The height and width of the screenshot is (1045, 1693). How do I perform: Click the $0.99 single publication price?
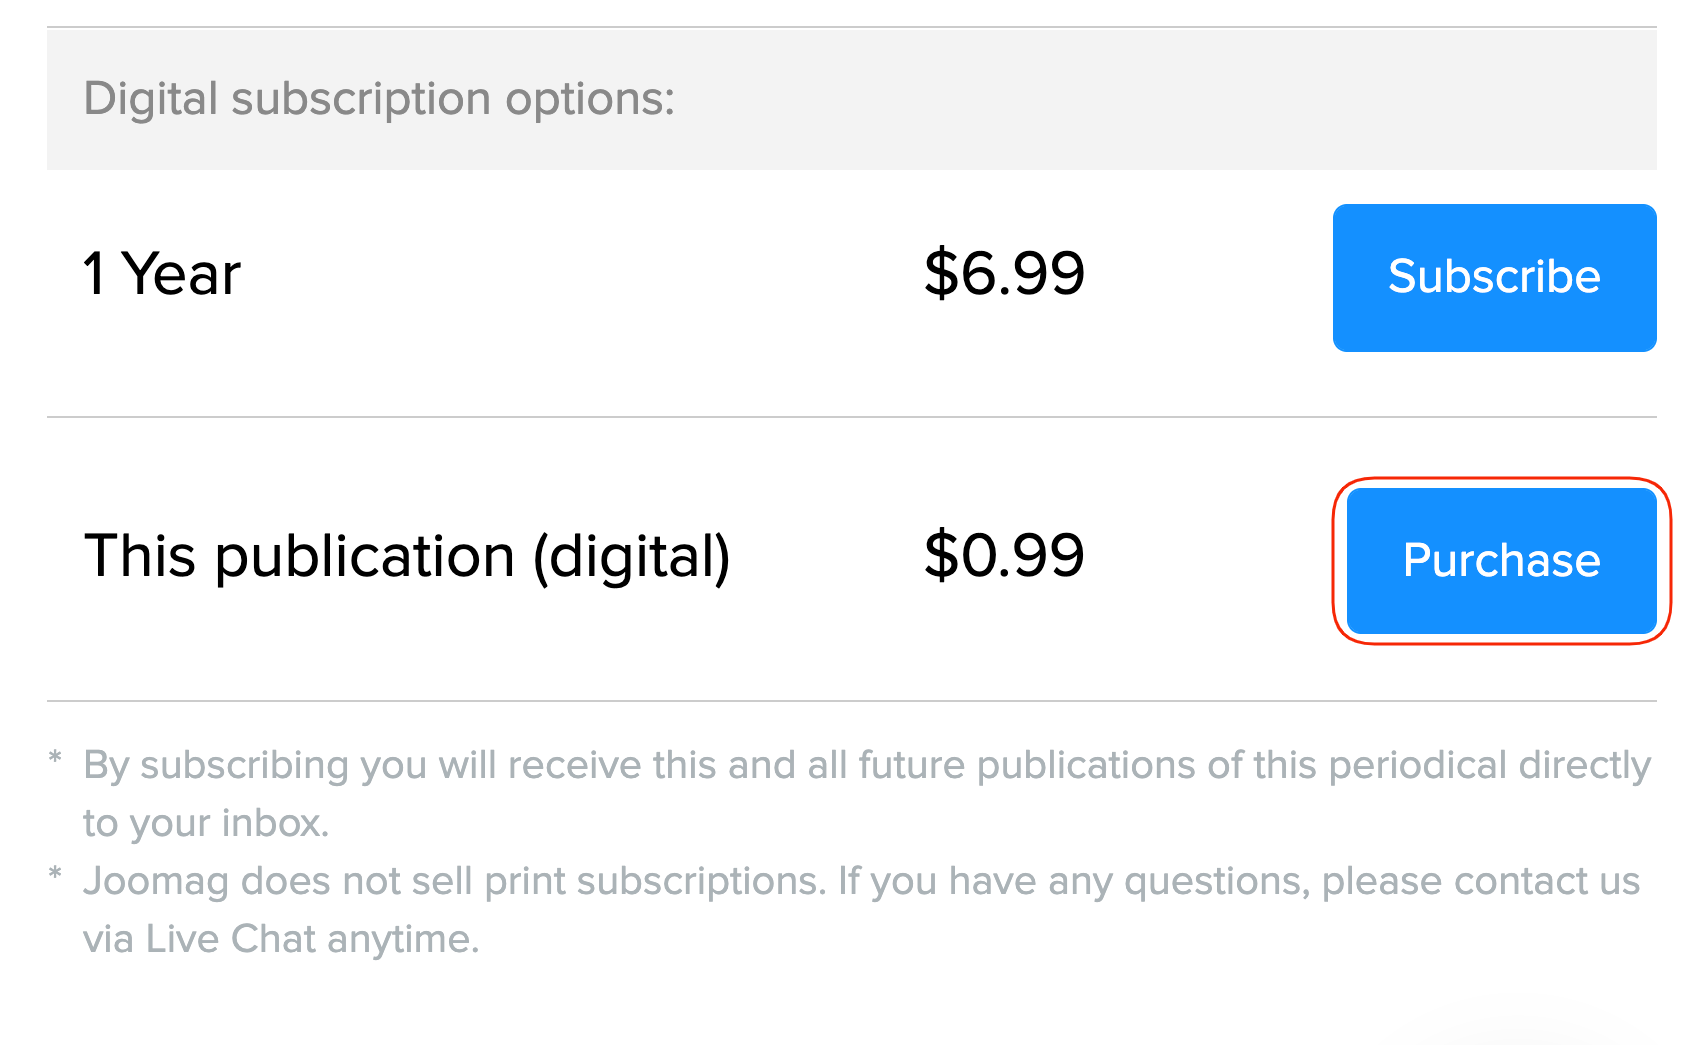pyautogui.click(x=1004, y=556)
